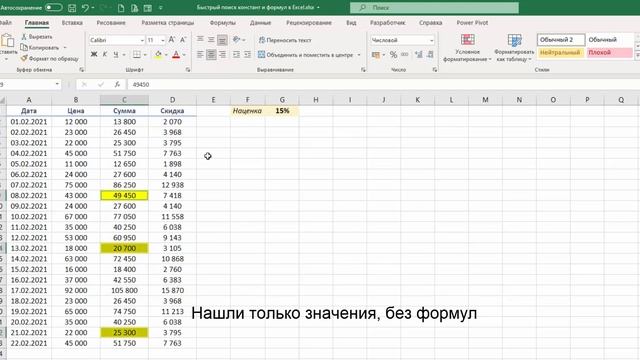Viewport: 640px width, 360px height.
Task: Switch to the Вставка tab
Action: coord(72,23)
